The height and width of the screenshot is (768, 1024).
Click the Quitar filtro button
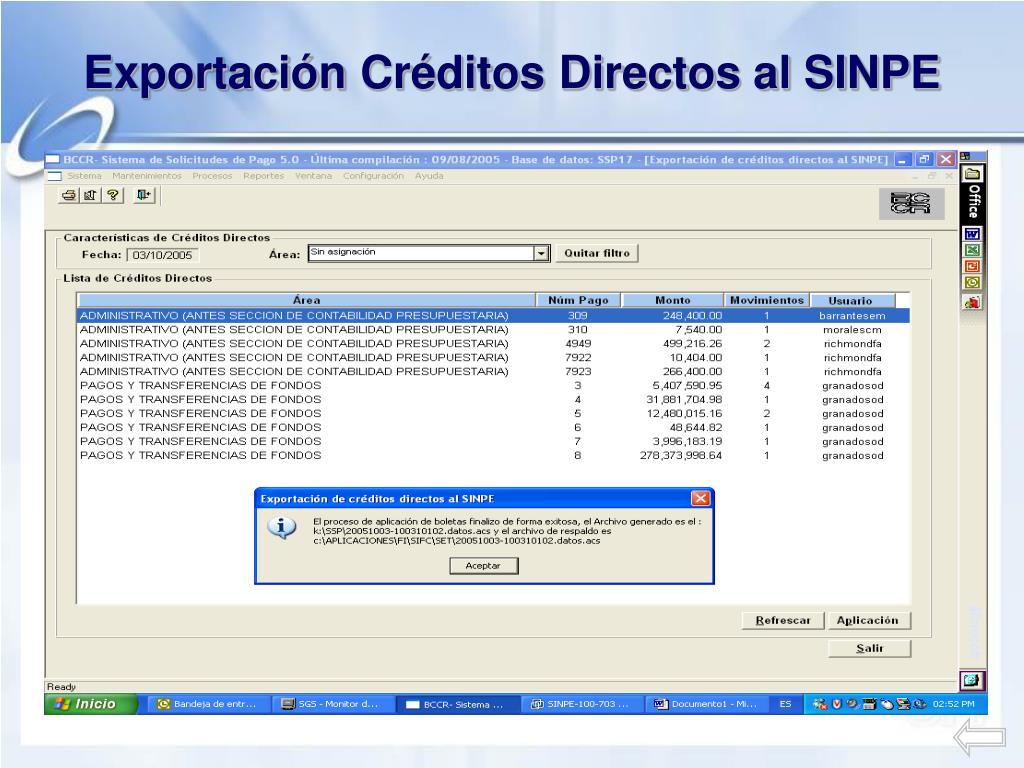(597, 253)
